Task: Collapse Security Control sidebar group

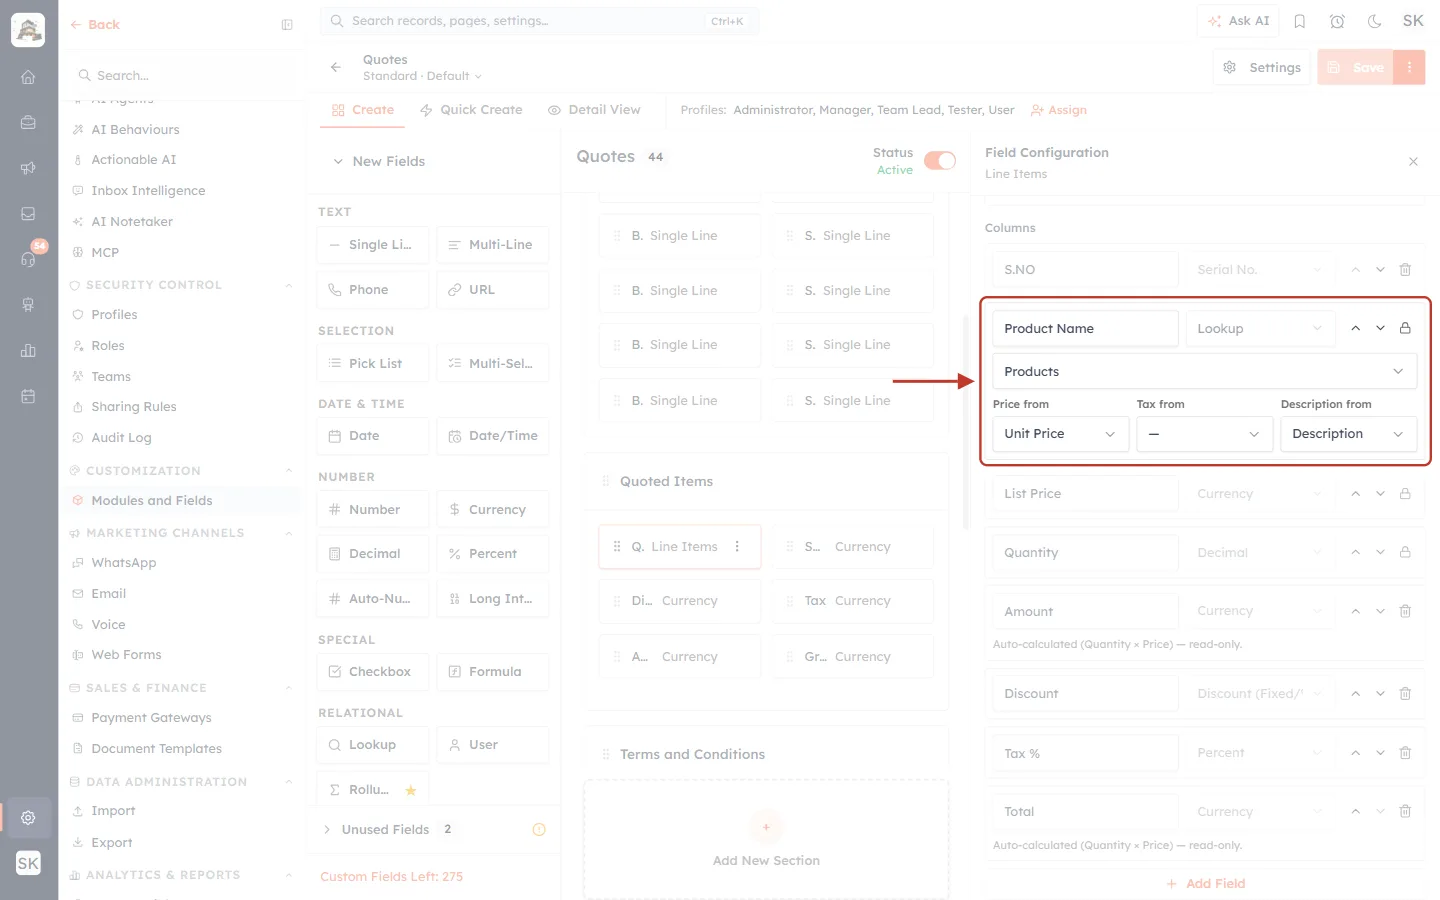Action: 289,285
